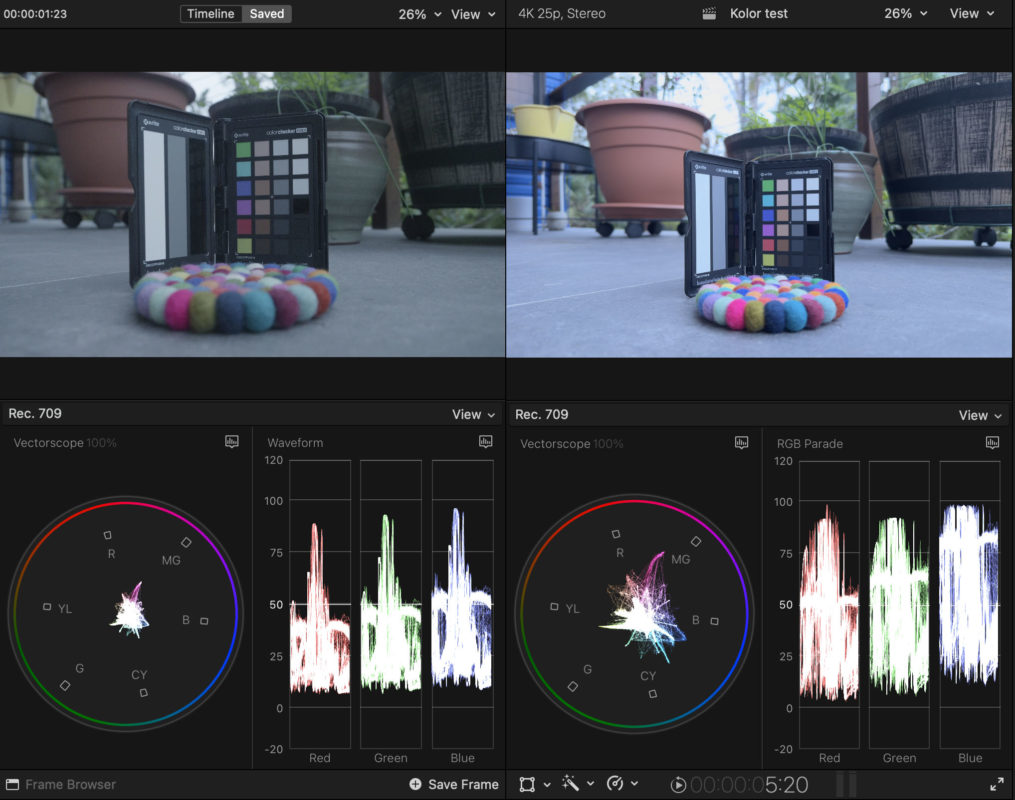Click the 4K 25p, Stereo format text
Screen dimensions: 1015x800
[562, 14]
